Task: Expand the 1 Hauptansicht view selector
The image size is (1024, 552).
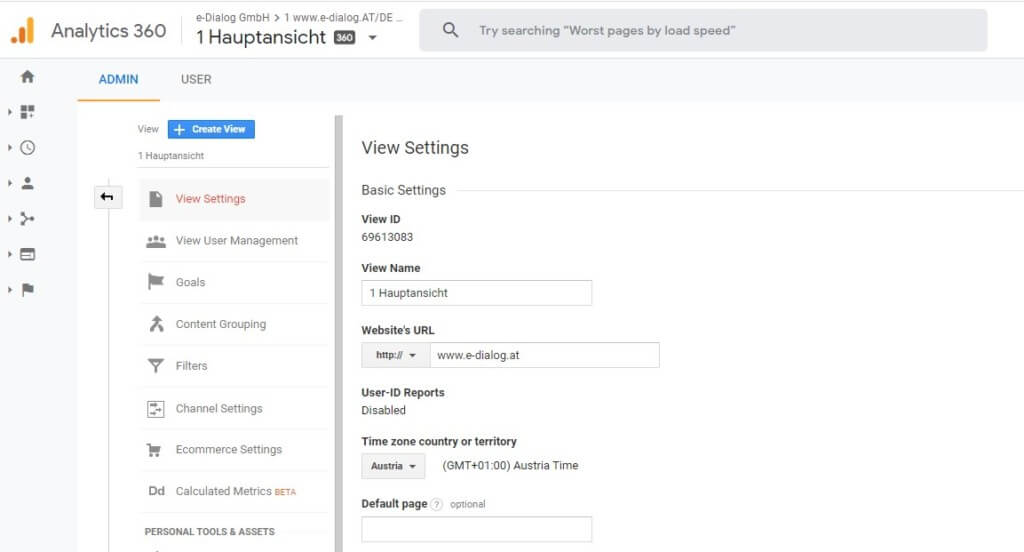Action: (372, 38)
